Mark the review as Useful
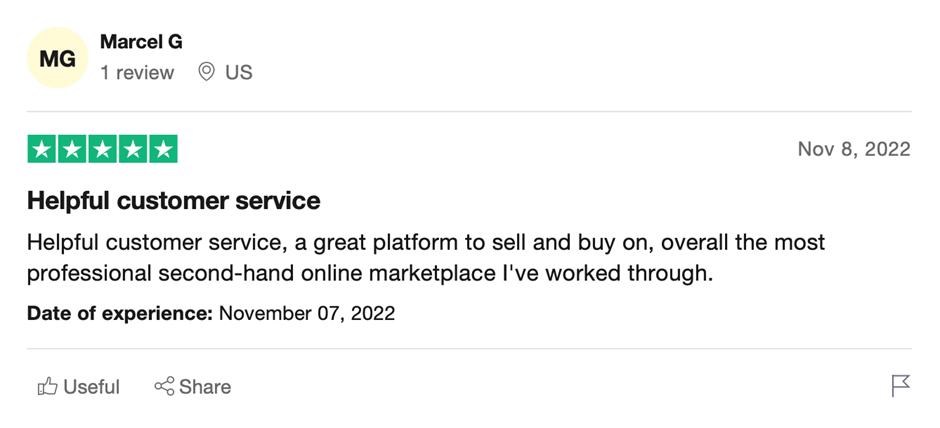The image size is (940, 428). [x=79, y=387]
